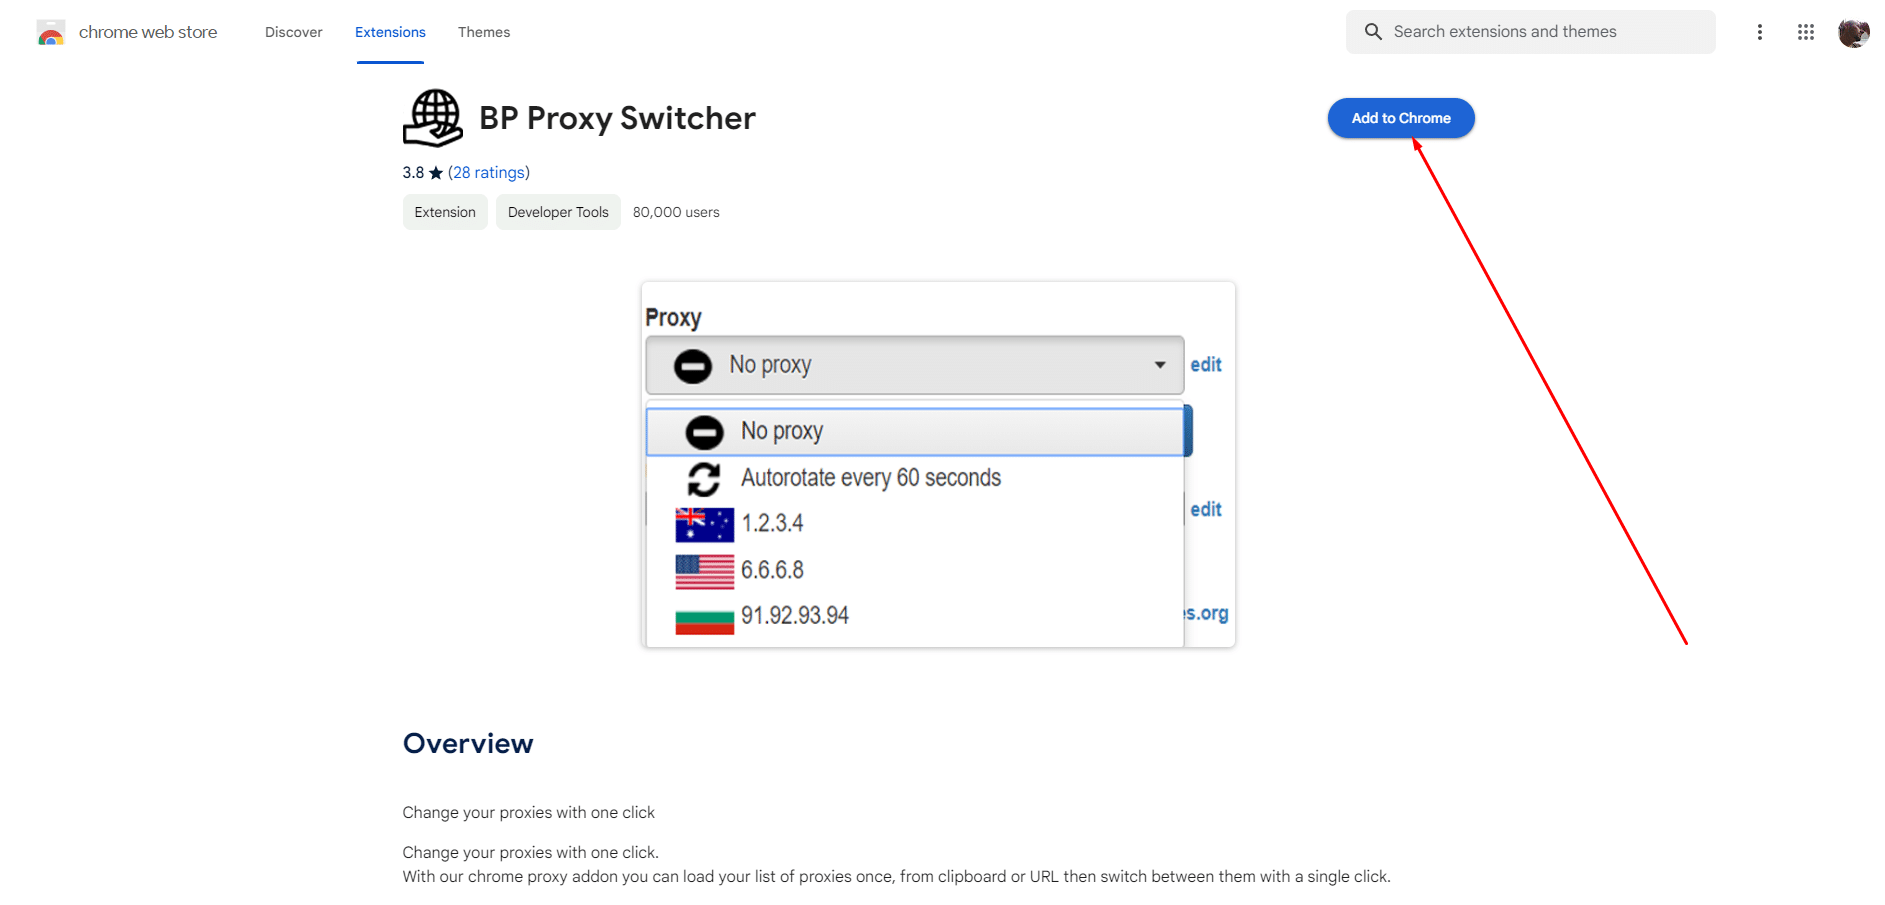Image resolution: width=1885 pixels, height=905 pixels.
Task: Click the search magnifier icon
Action: point(1373,32)
